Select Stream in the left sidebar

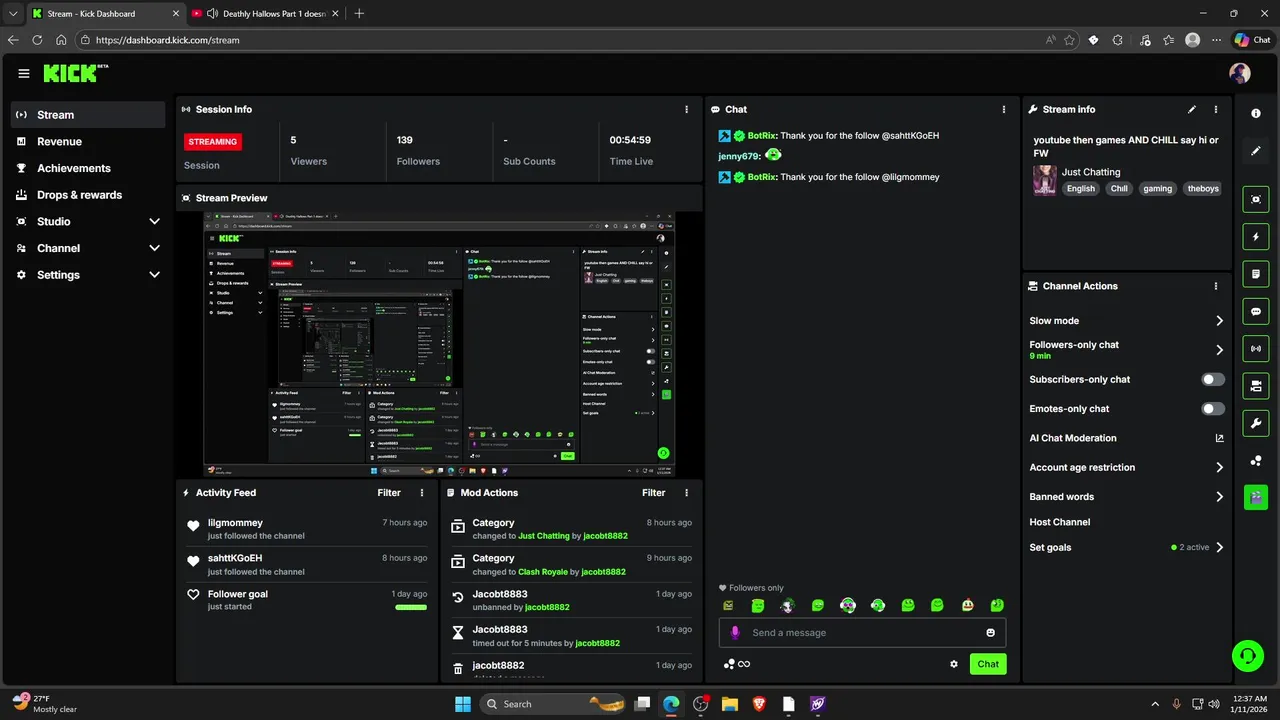point(88,115)
